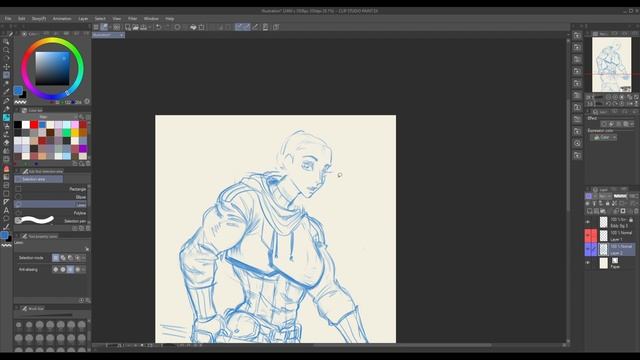640x360 pixels.
Task: Open the Edit menu
Action: point(22,19)
